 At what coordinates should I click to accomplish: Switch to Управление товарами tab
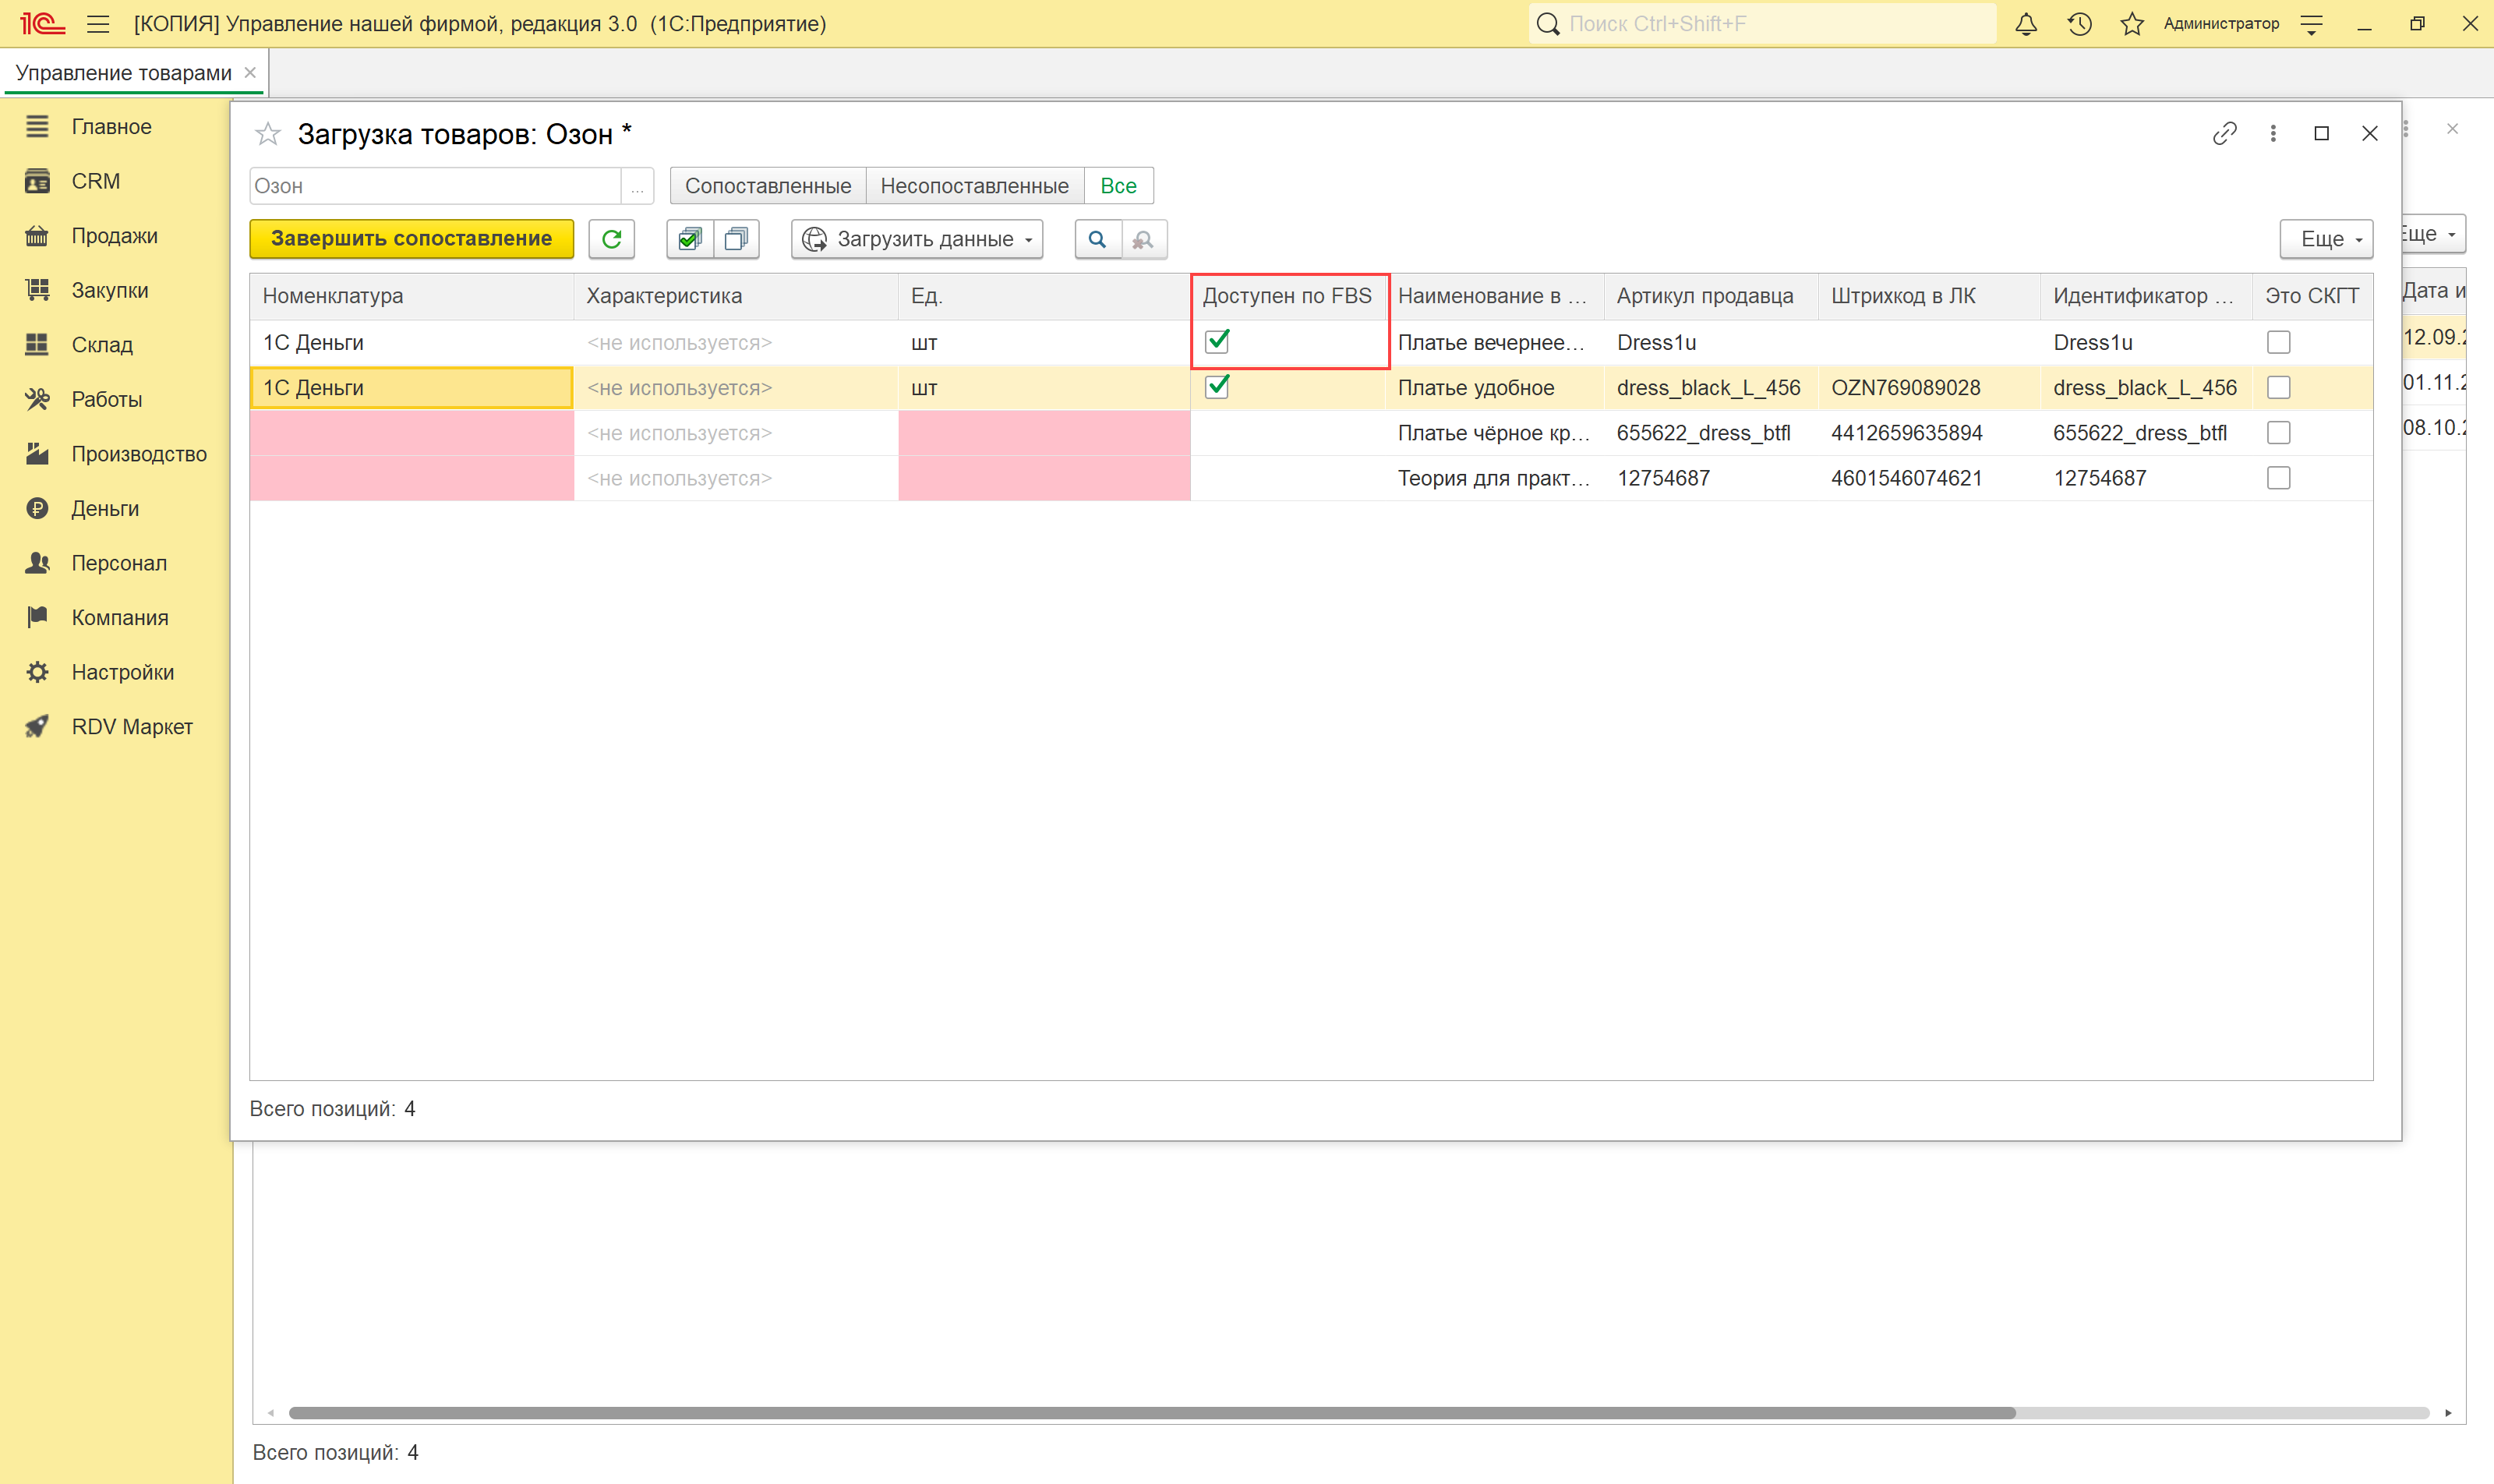click(124, 73)
